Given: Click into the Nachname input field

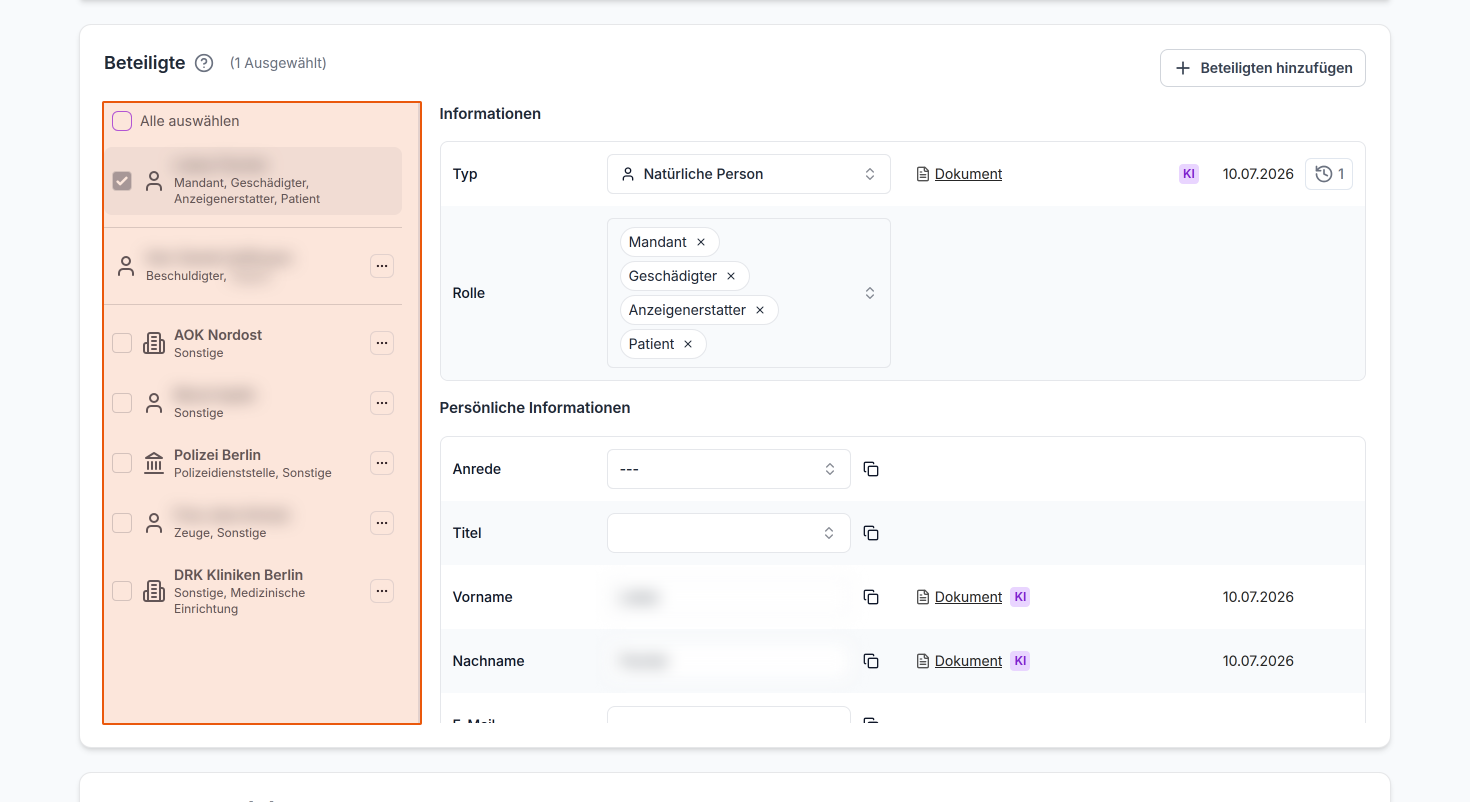Looking at the screenshot, I should coord(729,661).
